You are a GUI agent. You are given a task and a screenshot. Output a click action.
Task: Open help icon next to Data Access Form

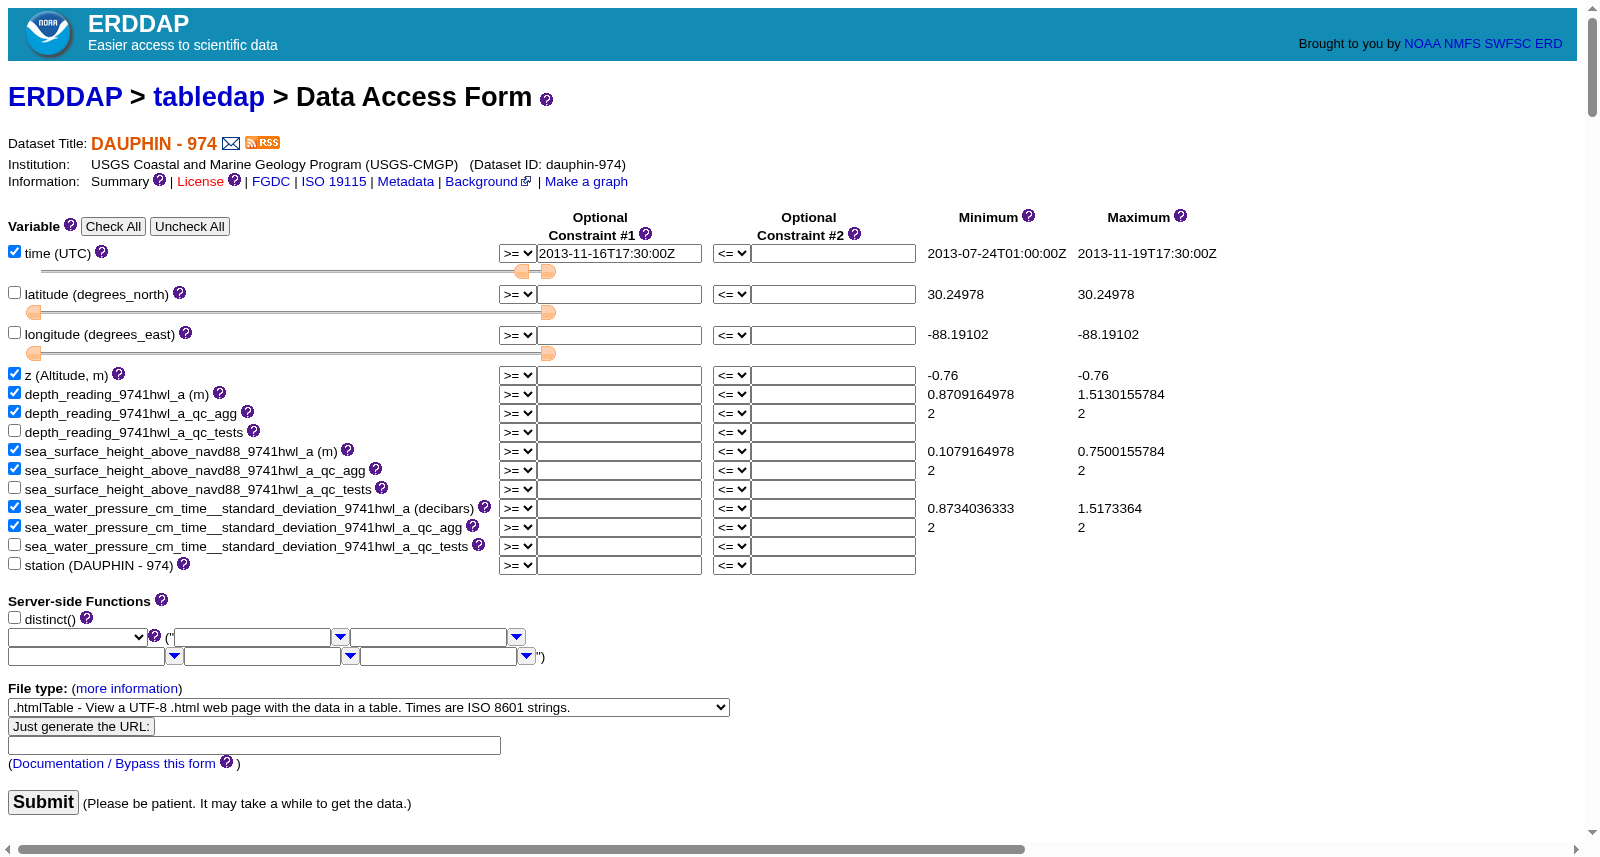coord(546,99)
